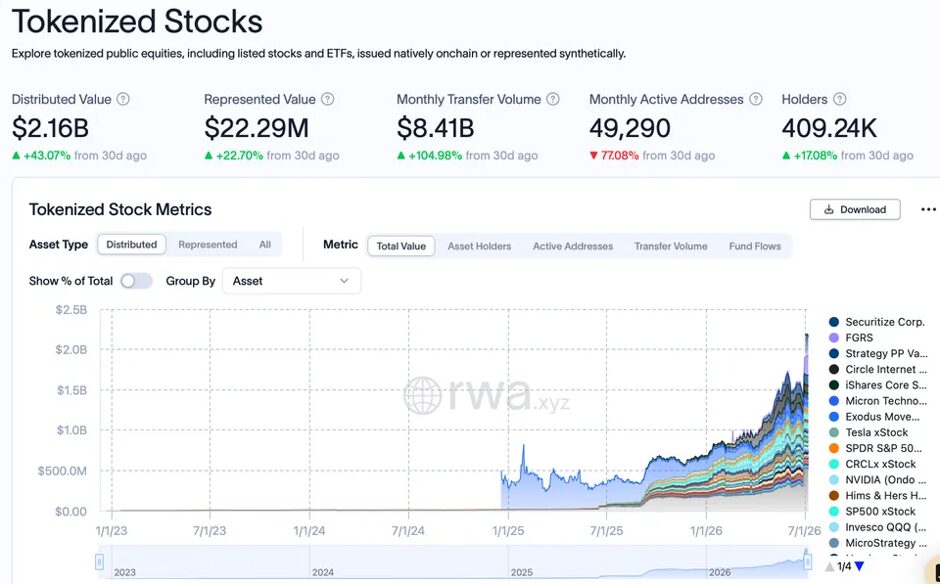The height and width of the screenshot is (584, 940).
Task: Click the 409.24K Holders figure
Action: (x=829, y=128)
